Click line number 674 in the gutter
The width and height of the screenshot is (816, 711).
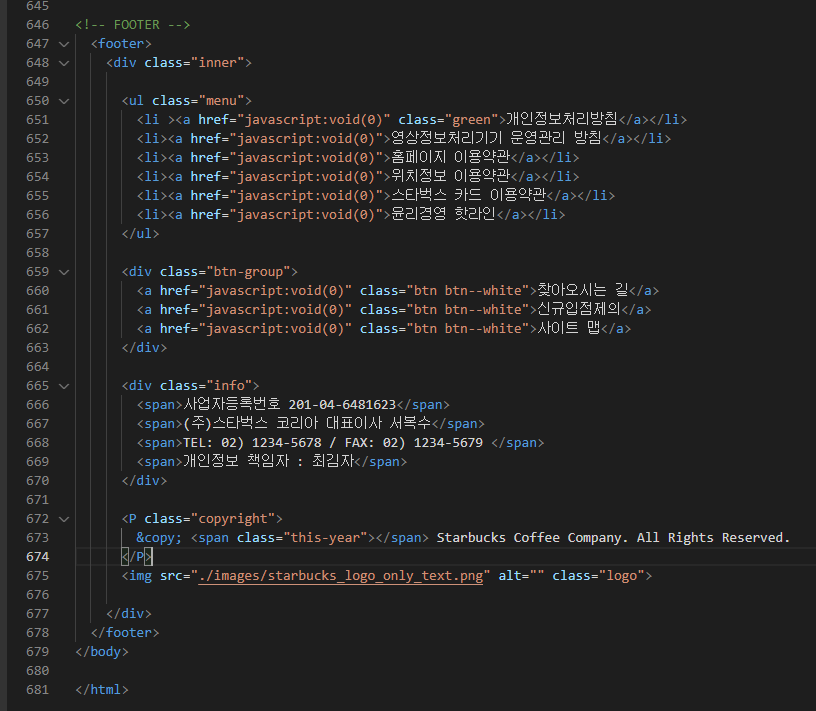point(37,557)
